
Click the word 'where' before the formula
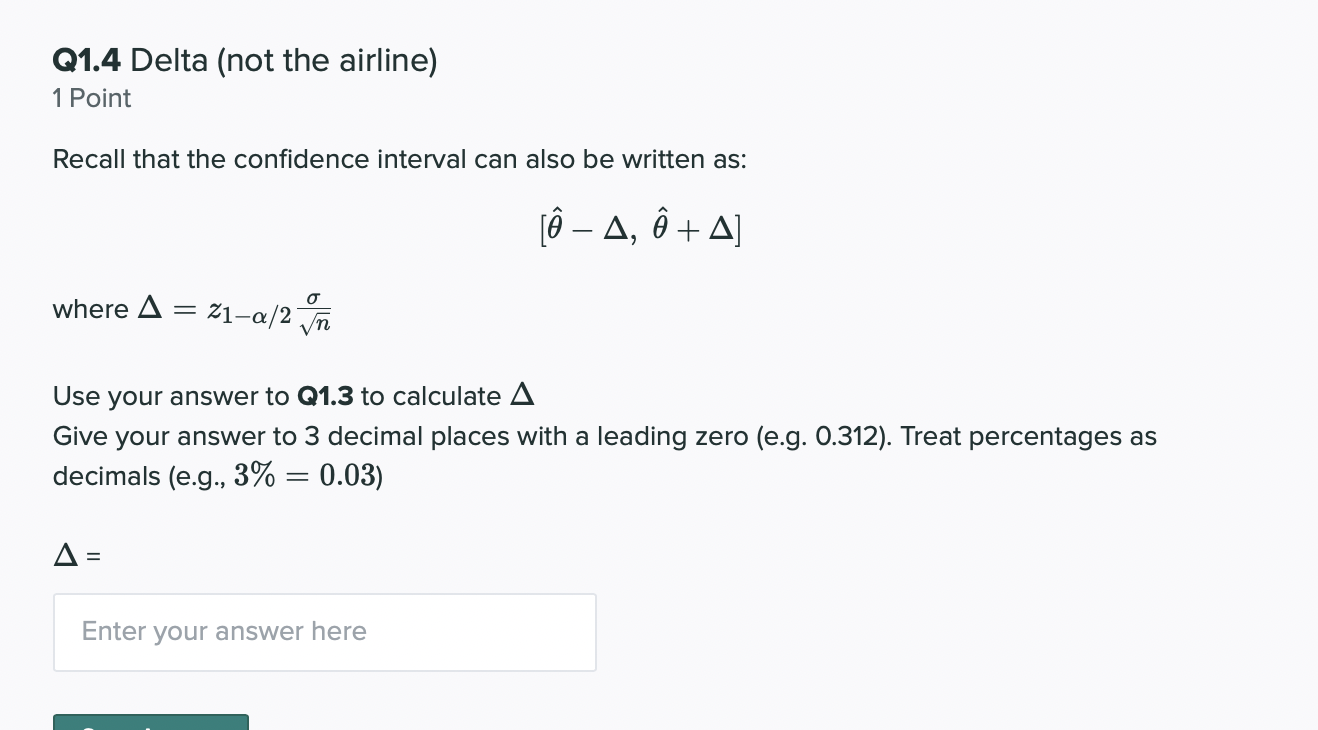90,310
